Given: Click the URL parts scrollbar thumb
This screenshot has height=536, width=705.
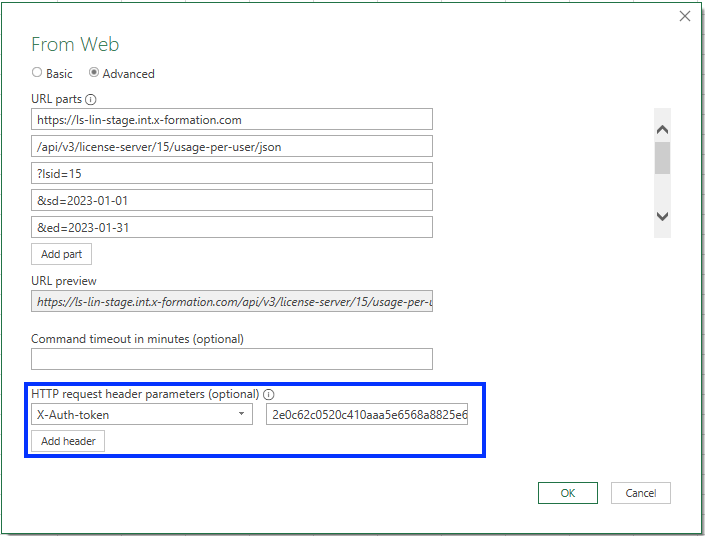Looking at the screenshot, I should coord(662,158).
